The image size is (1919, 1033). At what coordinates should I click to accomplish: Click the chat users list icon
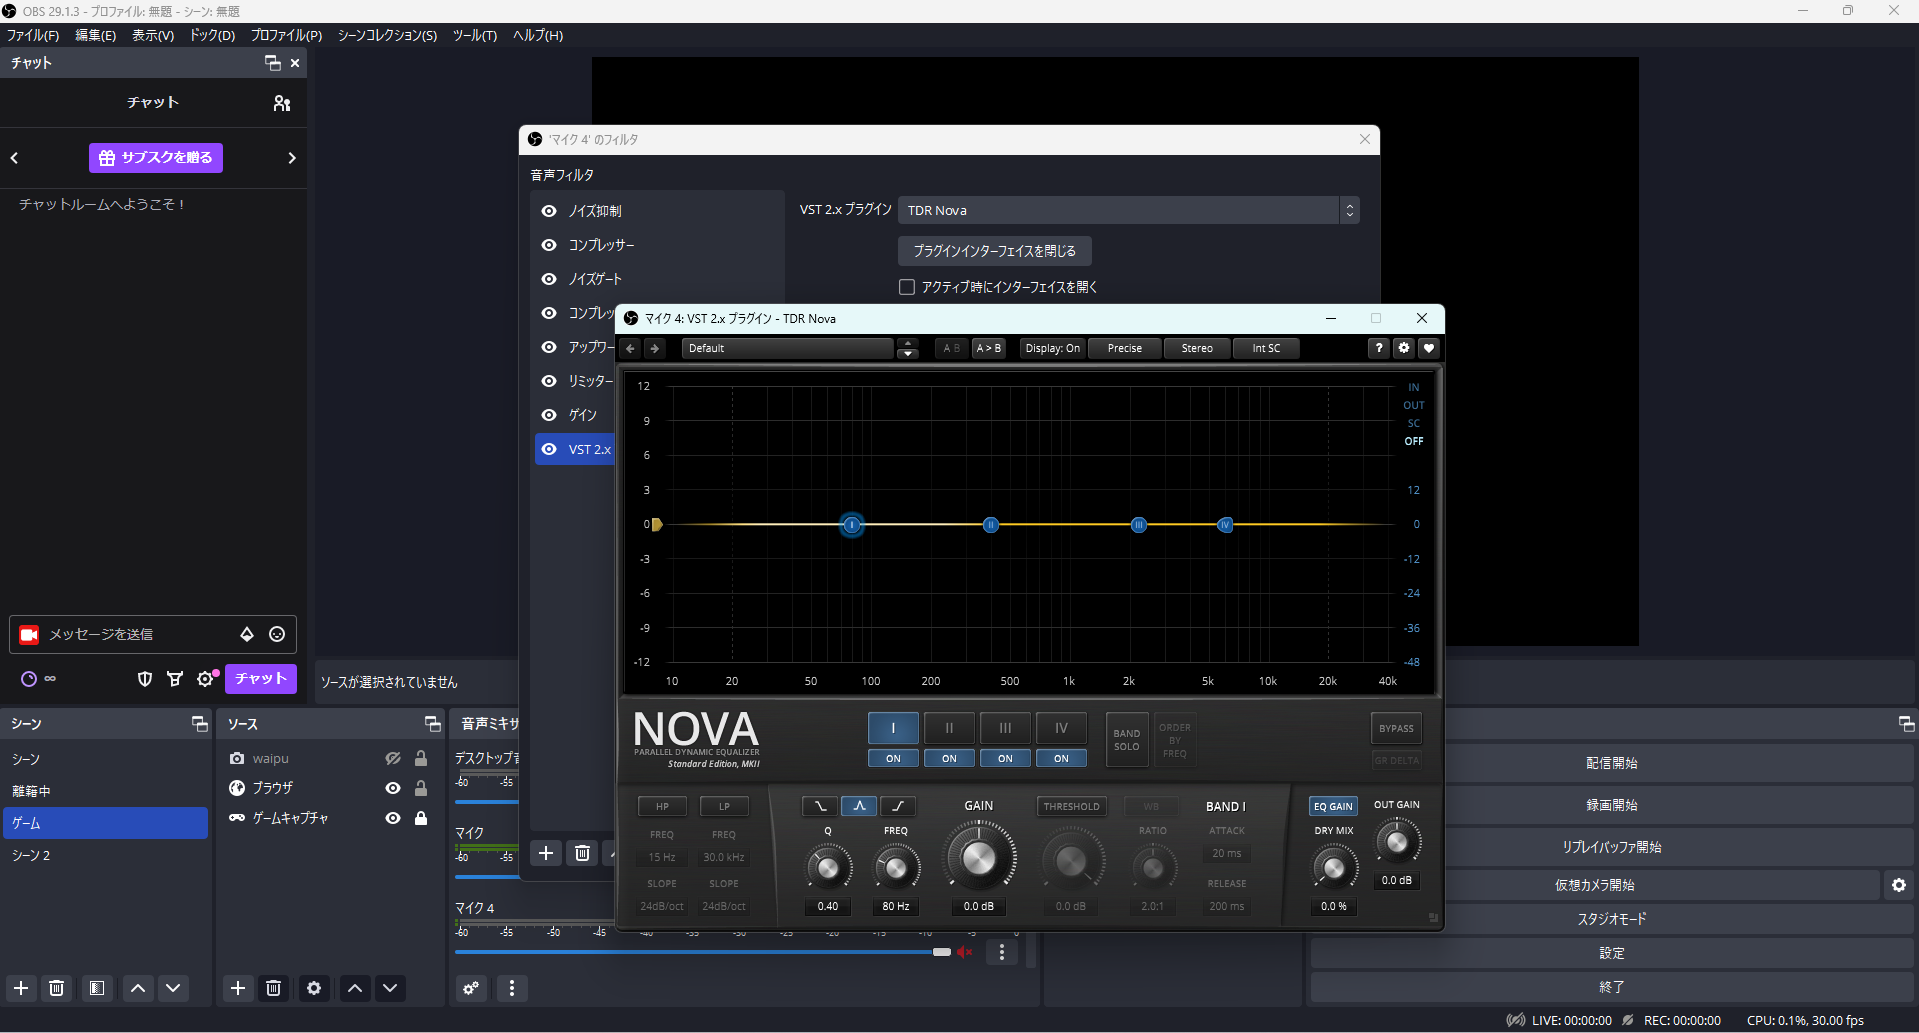coord(282,103)
